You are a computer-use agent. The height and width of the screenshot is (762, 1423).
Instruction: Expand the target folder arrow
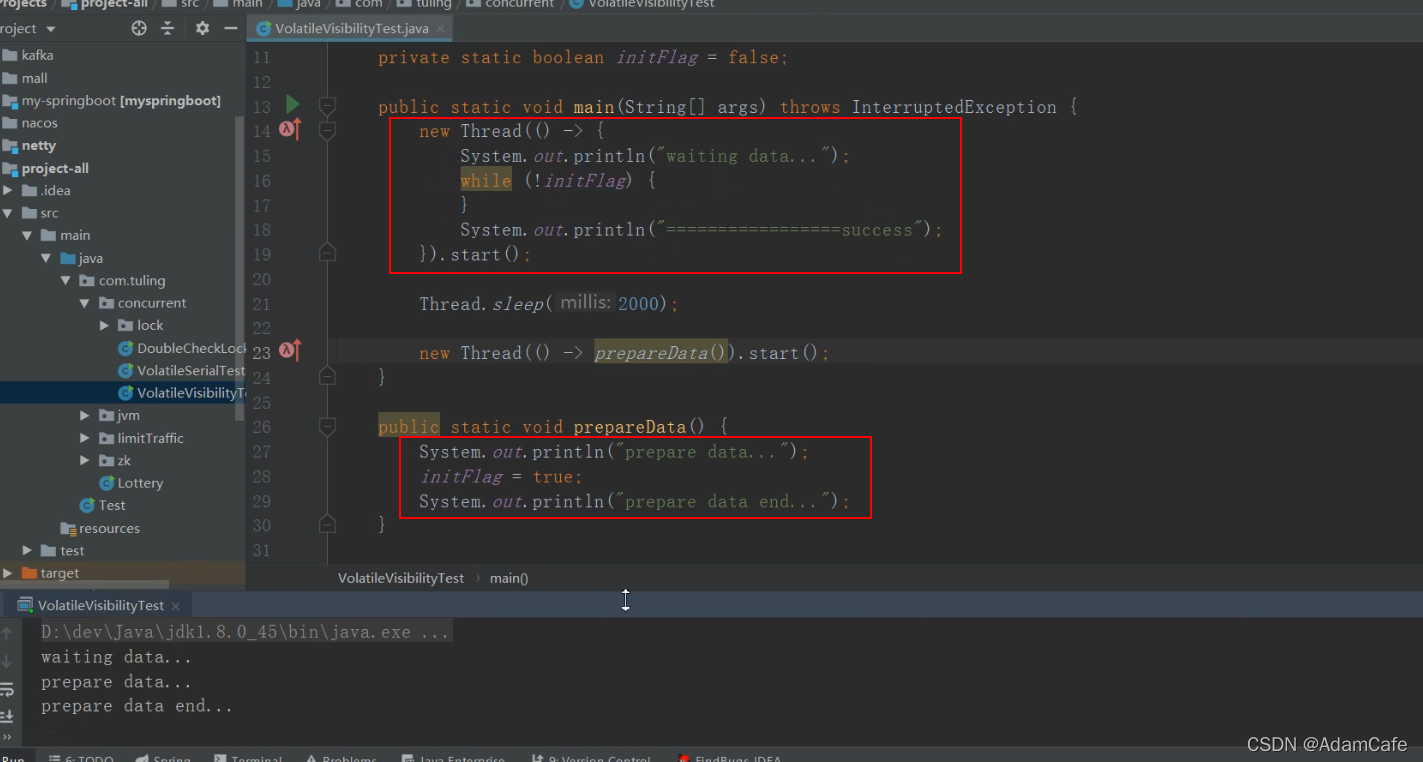8,573
